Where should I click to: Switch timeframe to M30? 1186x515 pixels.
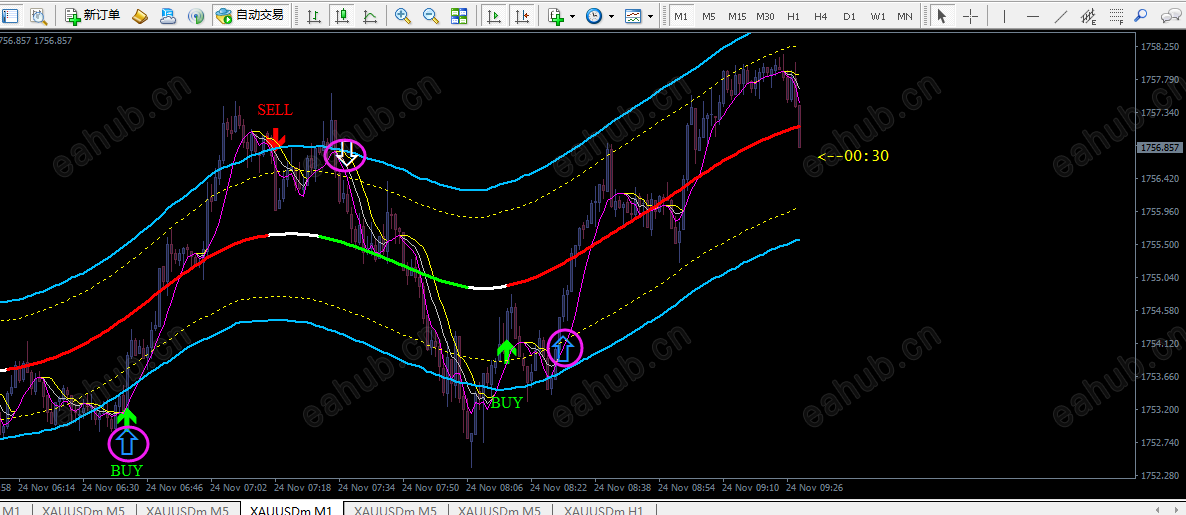765,16
